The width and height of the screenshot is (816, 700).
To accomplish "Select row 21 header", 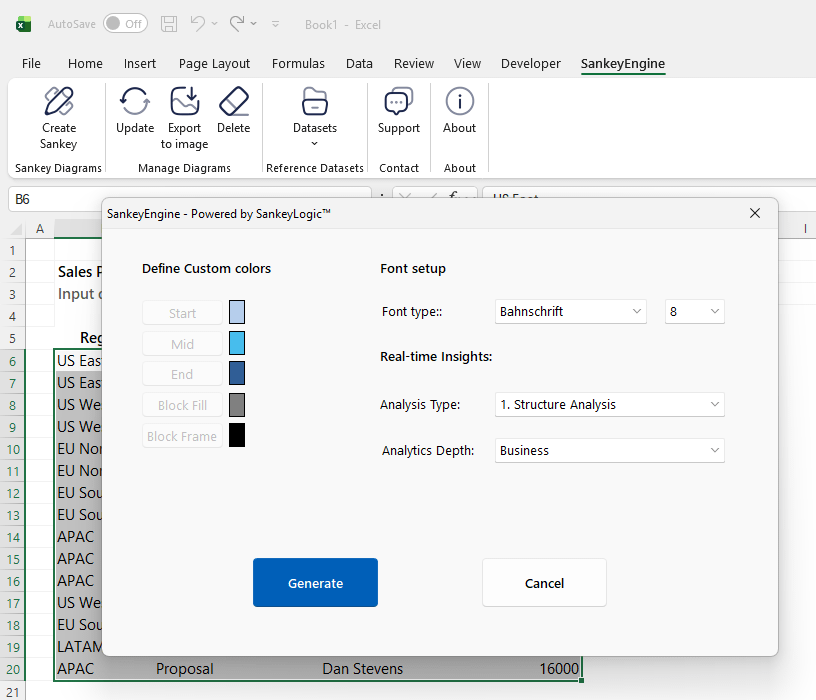I will point(13,692).
